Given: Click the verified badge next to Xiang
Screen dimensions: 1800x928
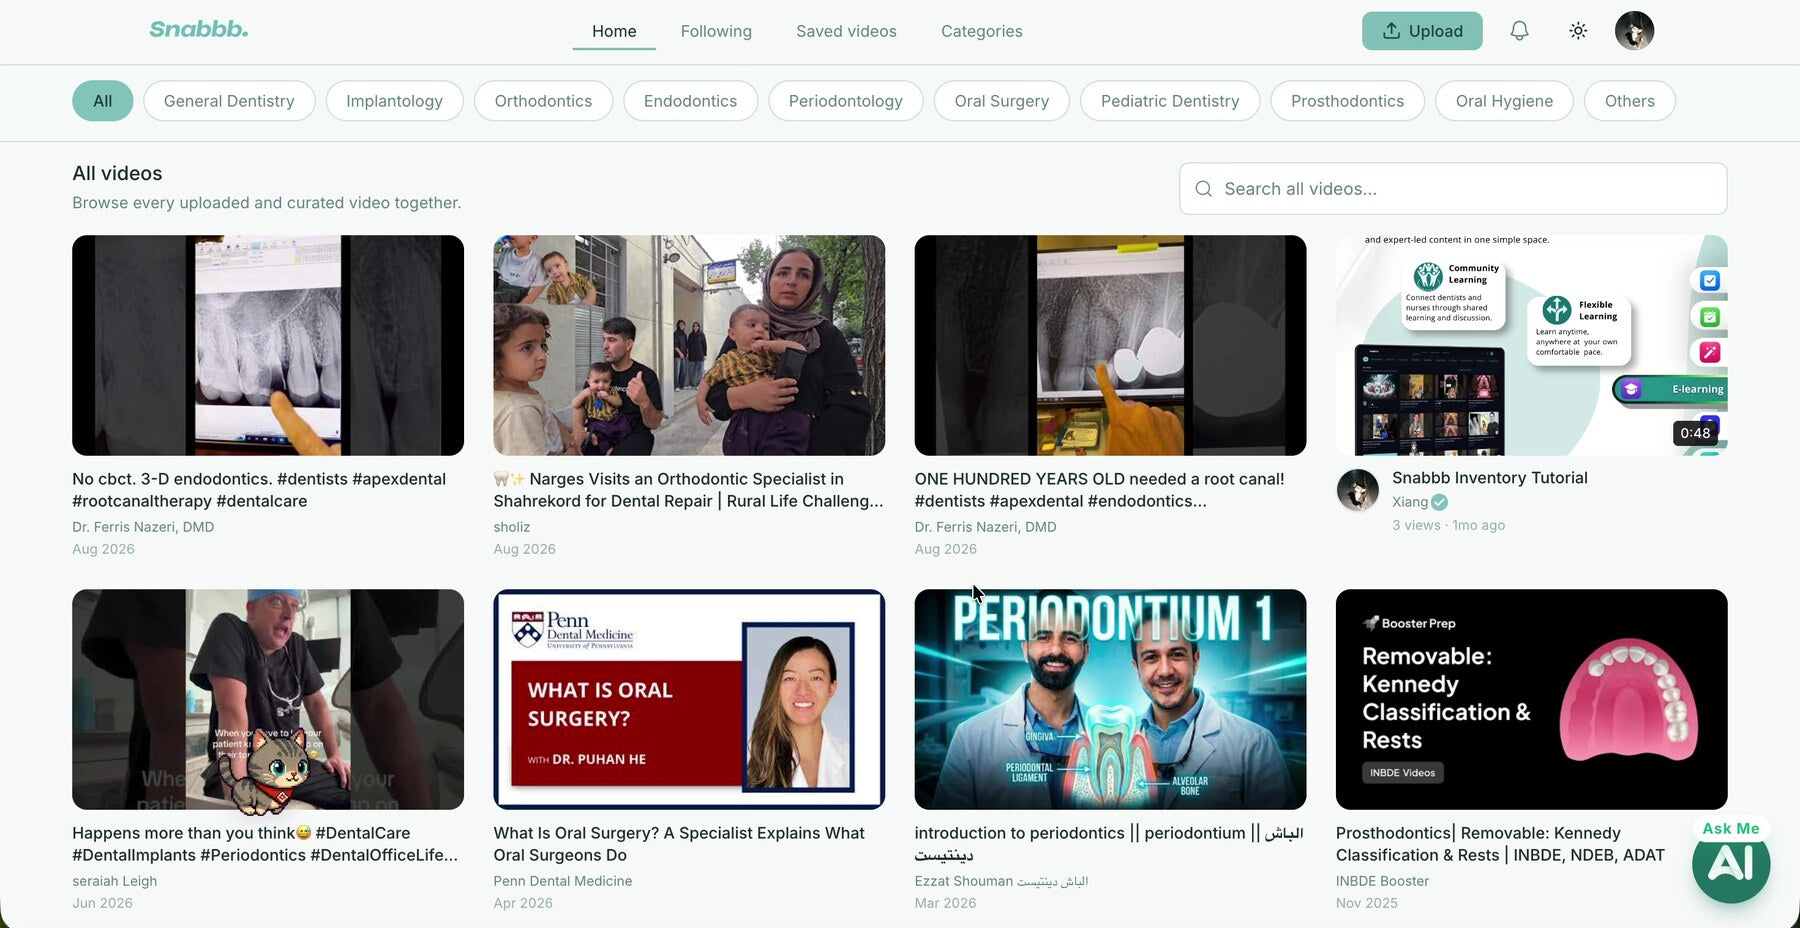Looking at the screenshot, I should (x=1439, y=502).
